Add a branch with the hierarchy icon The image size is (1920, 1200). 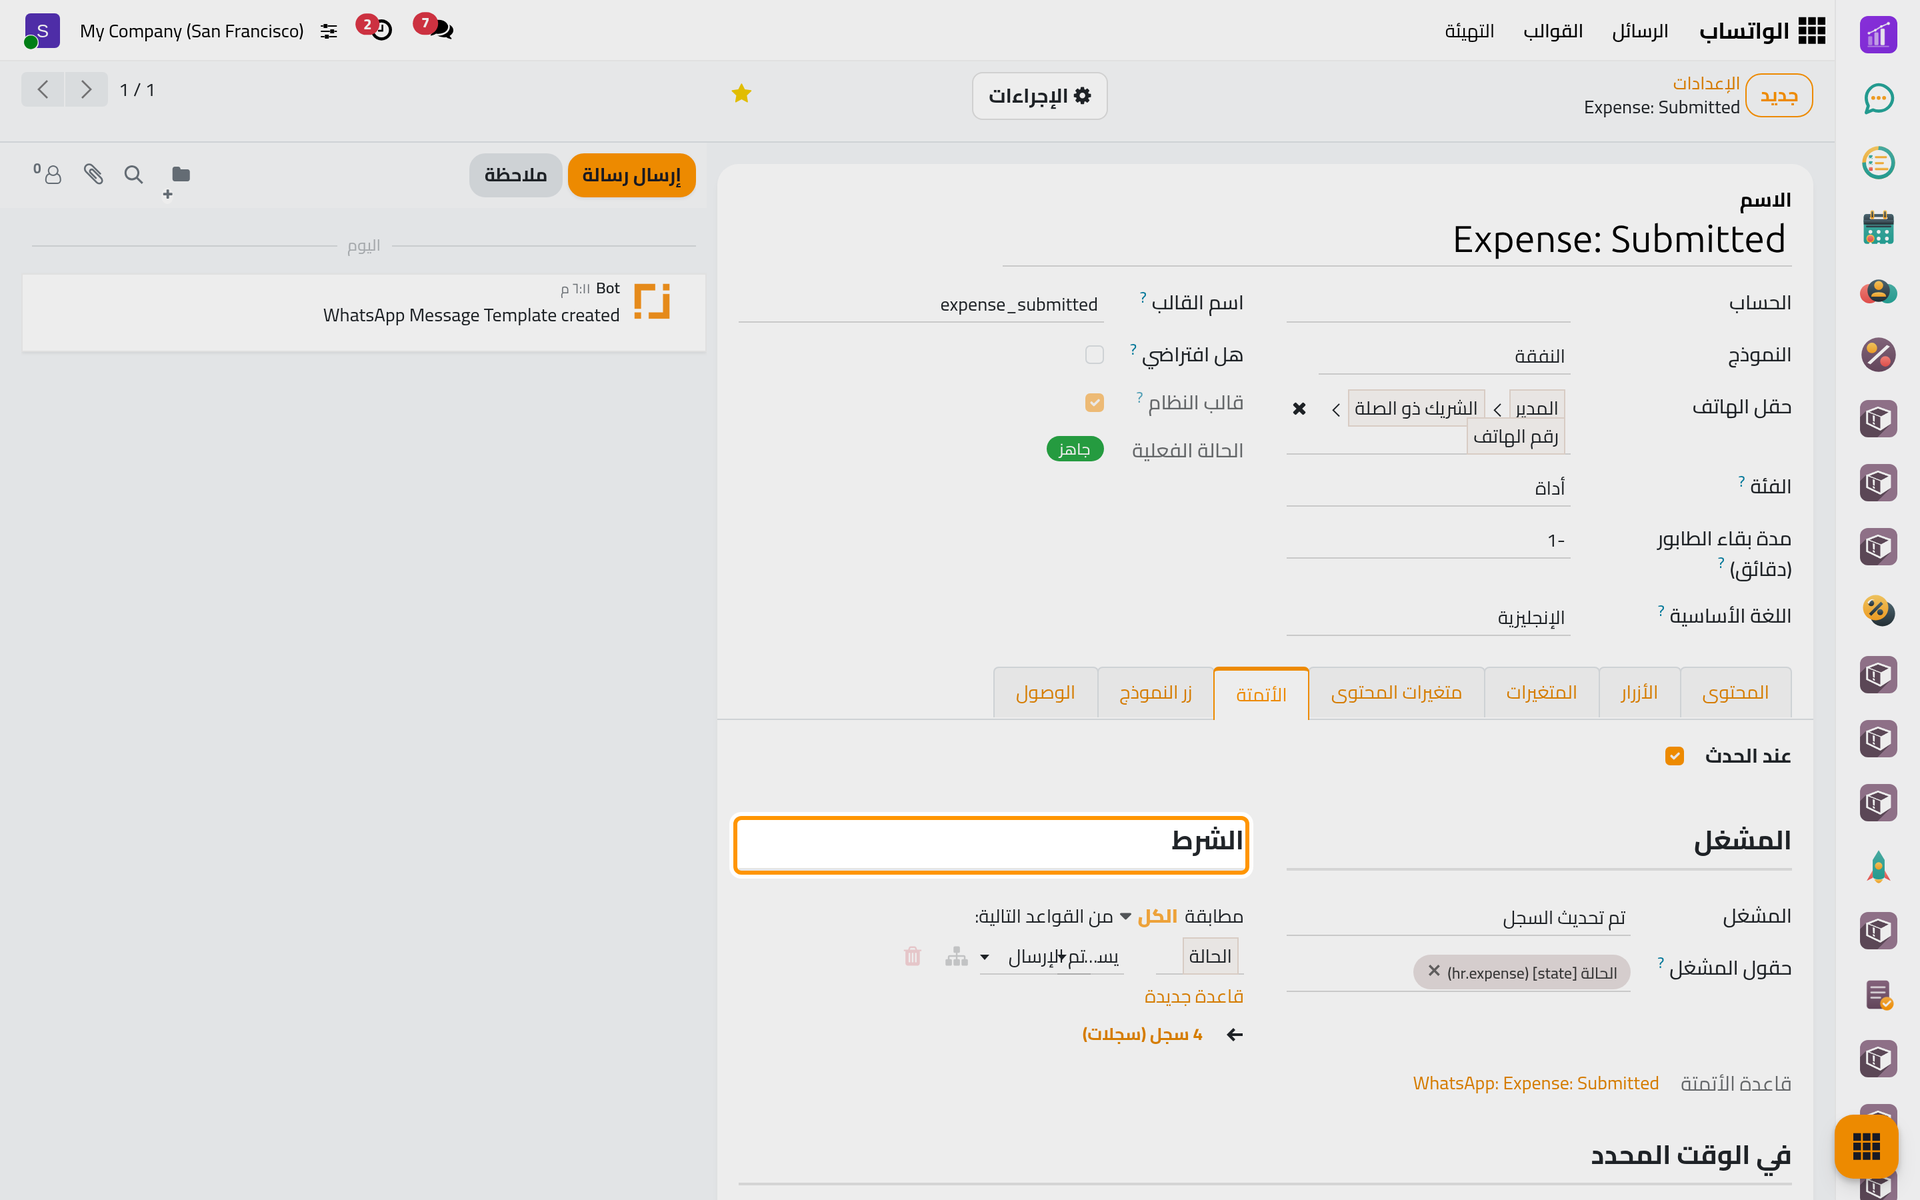[x=956, y=956]
